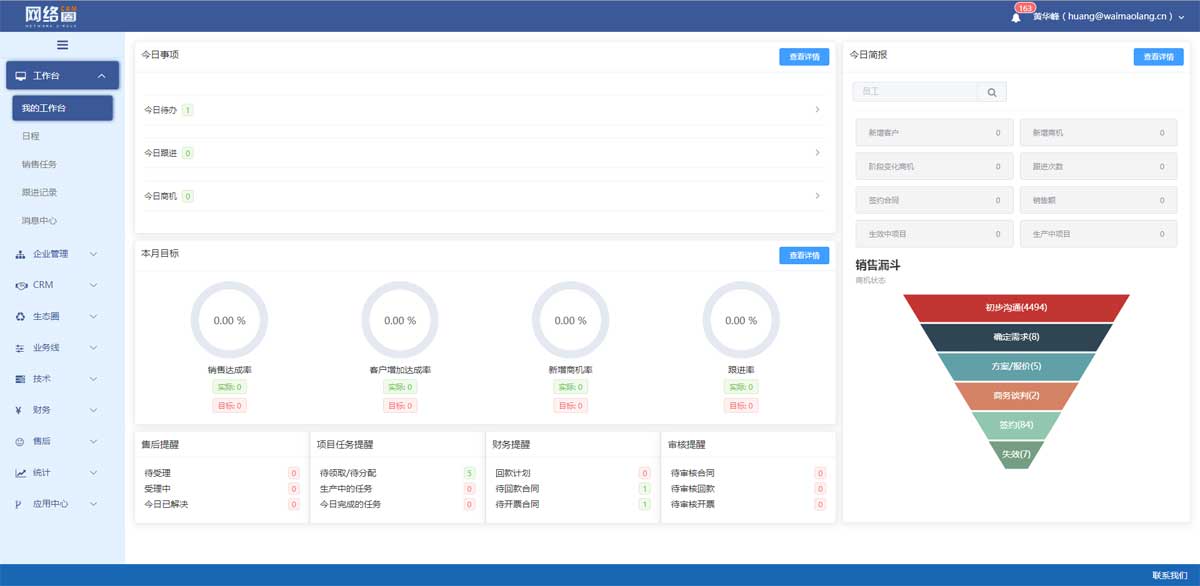The image size is (1200, 586).
Task: Open the notification bell with 163 badge
Action: coord(1017,16)
